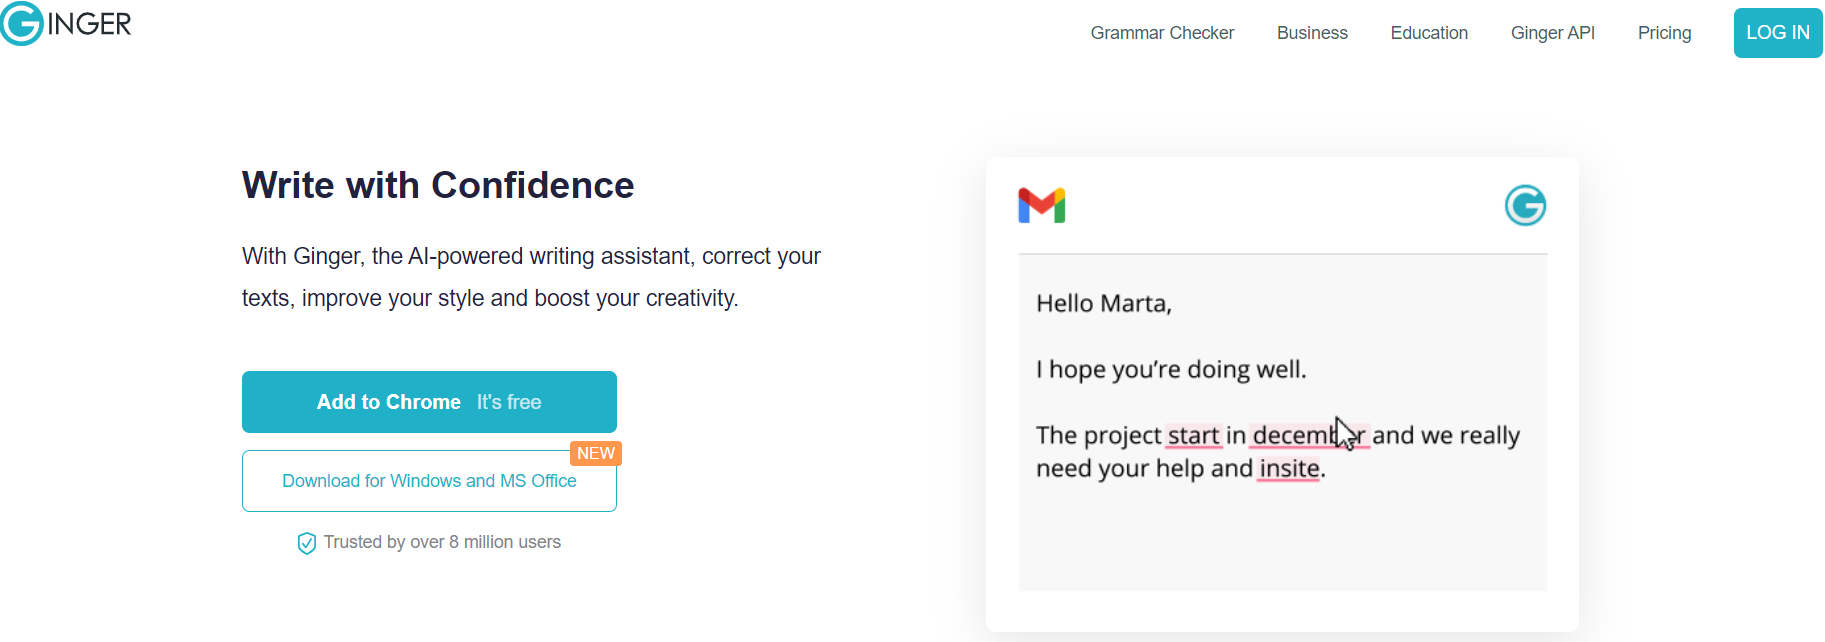Click the LOG IN button
1825x642 pixels.
[1777, 32]
